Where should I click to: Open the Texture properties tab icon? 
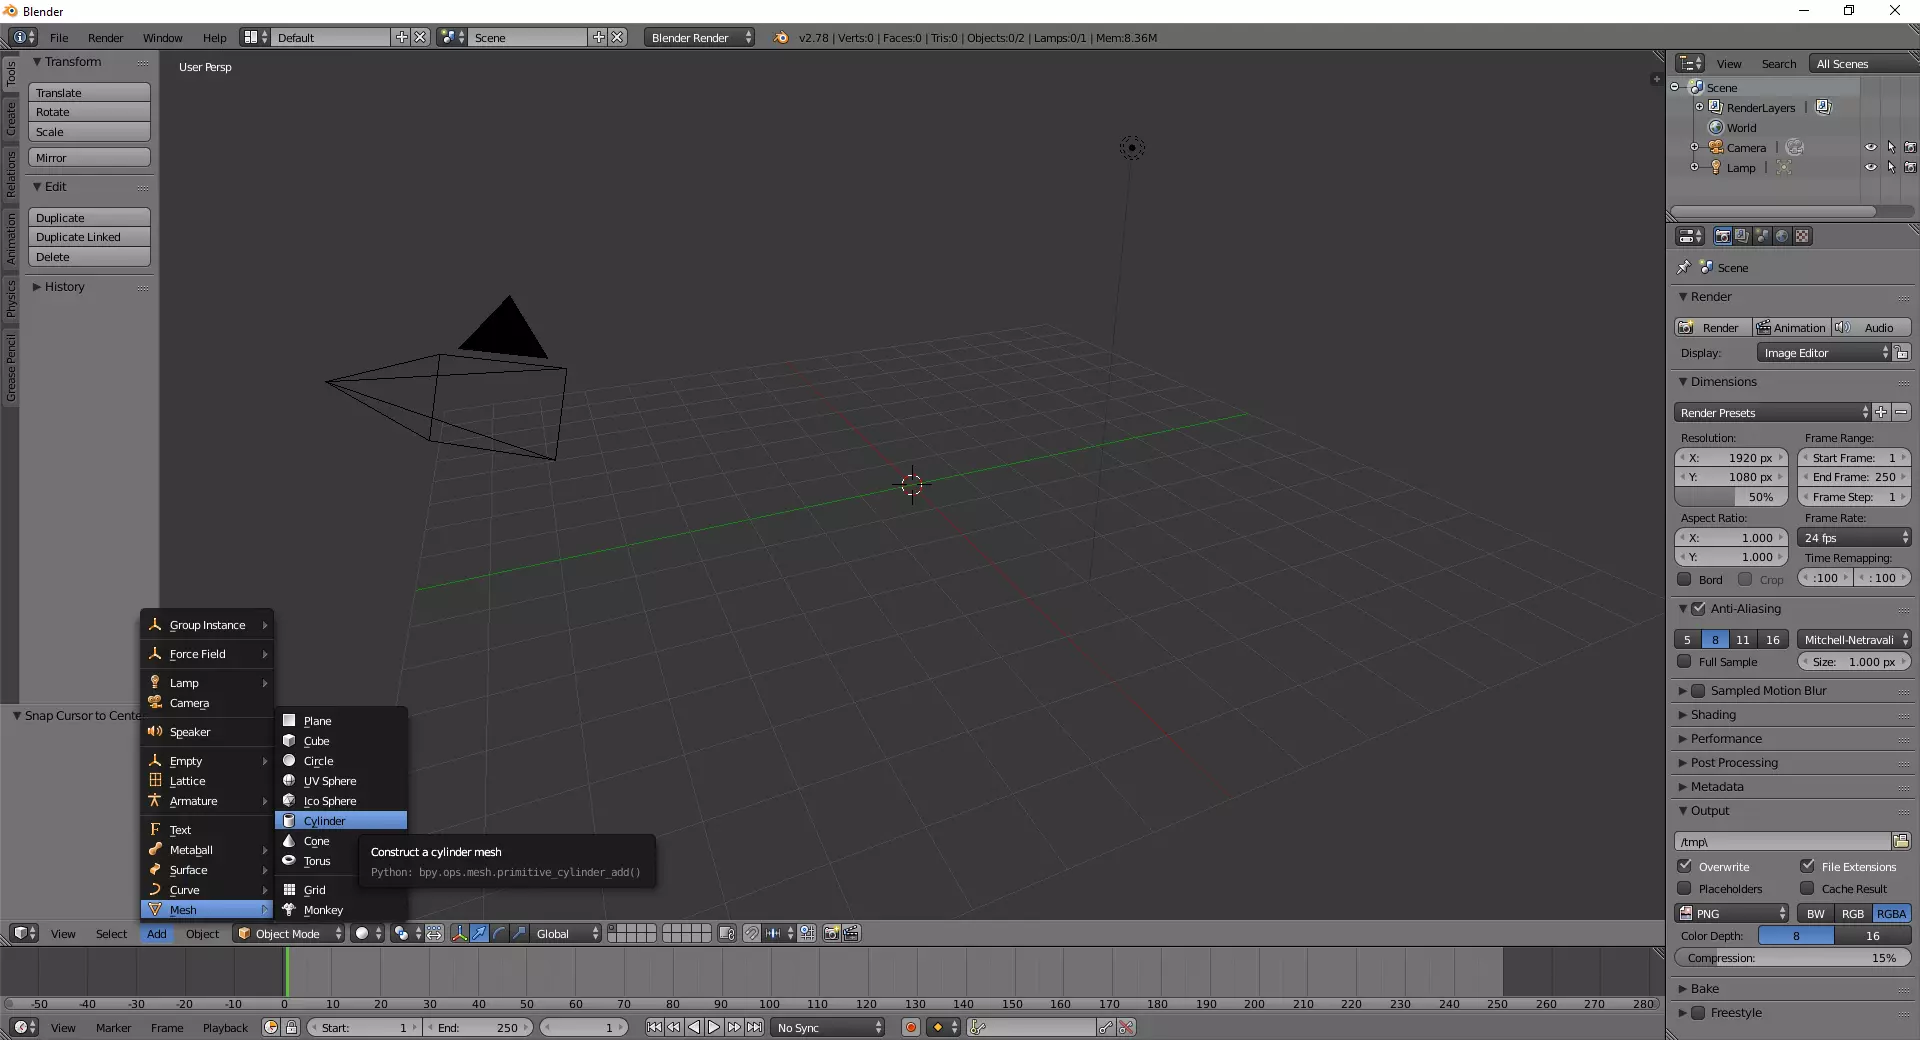(x=1802, y=236)
